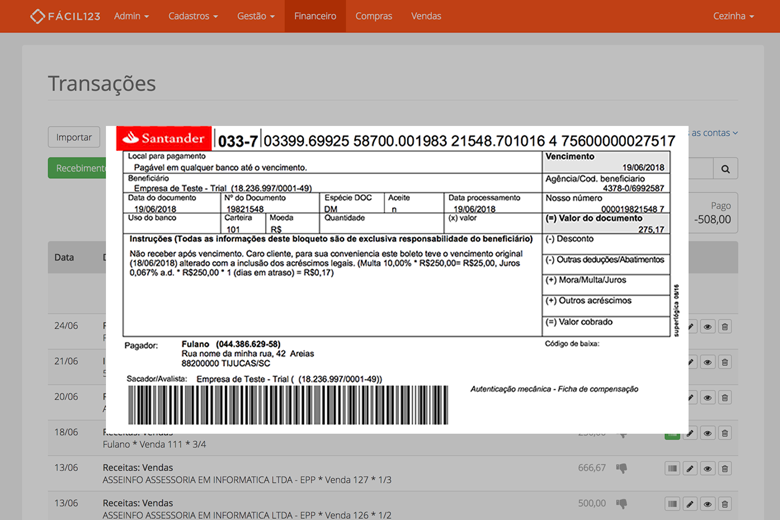Delete the 21/06 transaction with trash icon
This screenshot has height=520, width=780.
click(725, 362)
